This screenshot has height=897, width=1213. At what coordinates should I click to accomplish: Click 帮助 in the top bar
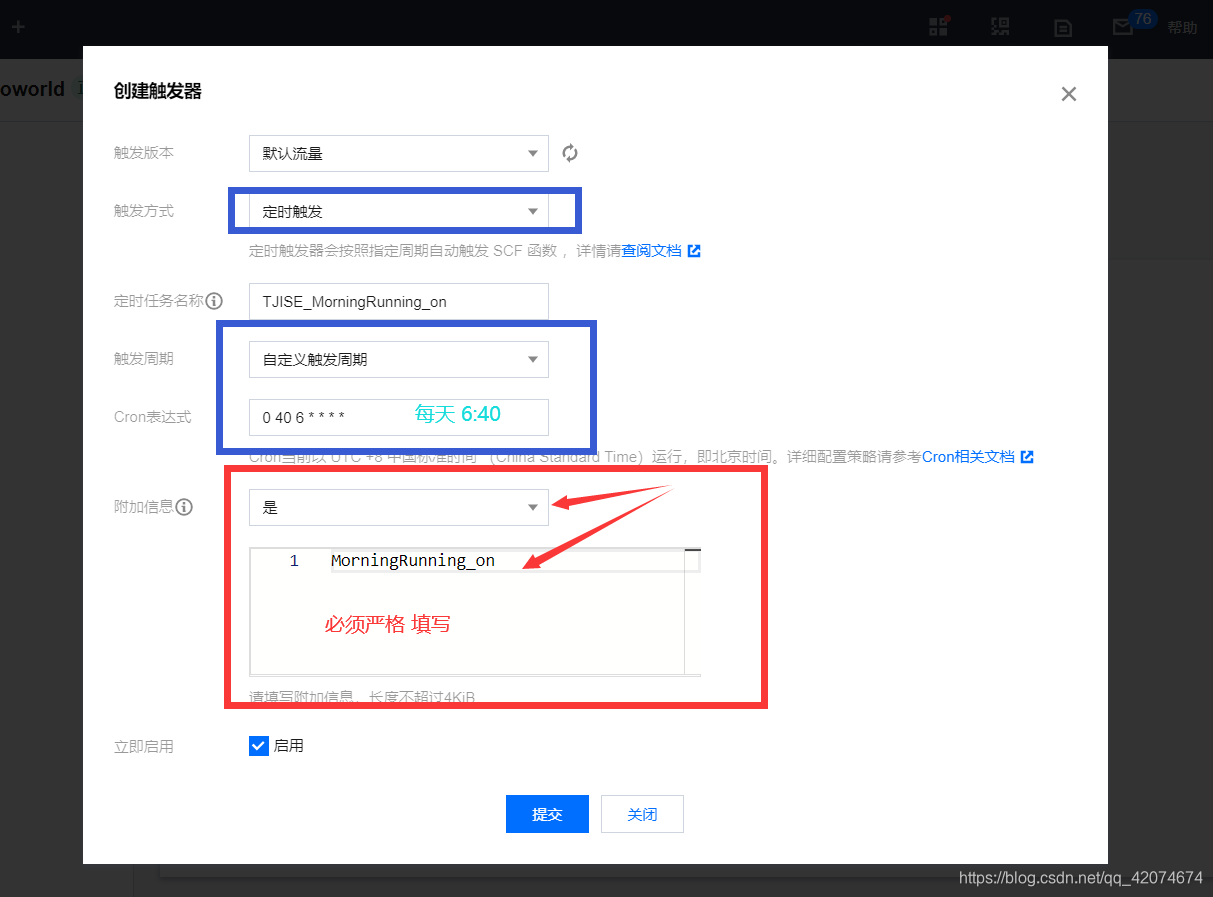point(1182,28)
